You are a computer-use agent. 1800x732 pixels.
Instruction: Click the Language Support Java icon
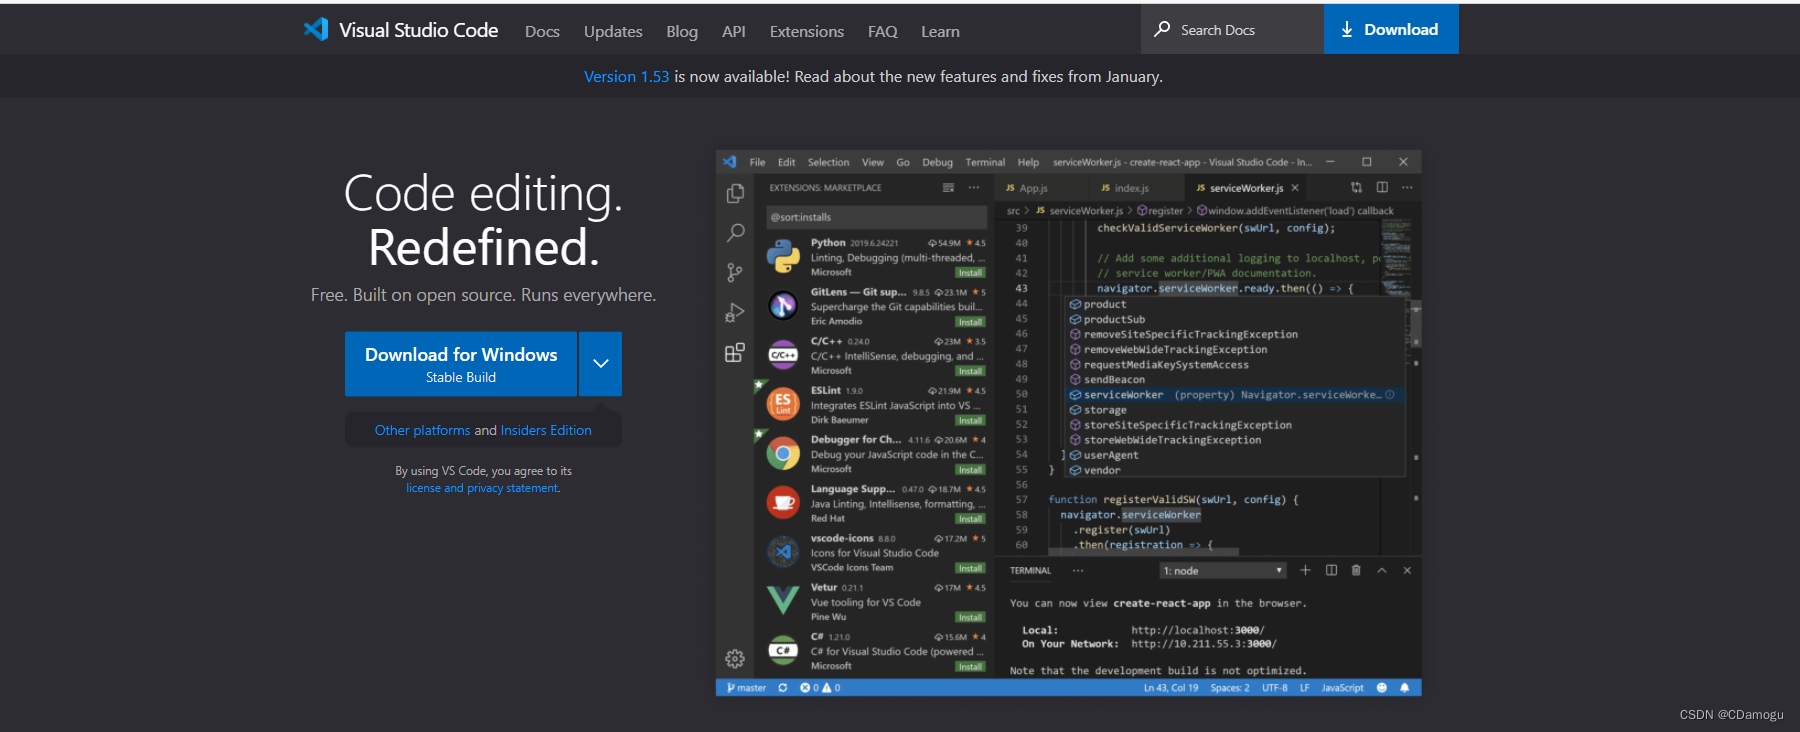point(783,502)
